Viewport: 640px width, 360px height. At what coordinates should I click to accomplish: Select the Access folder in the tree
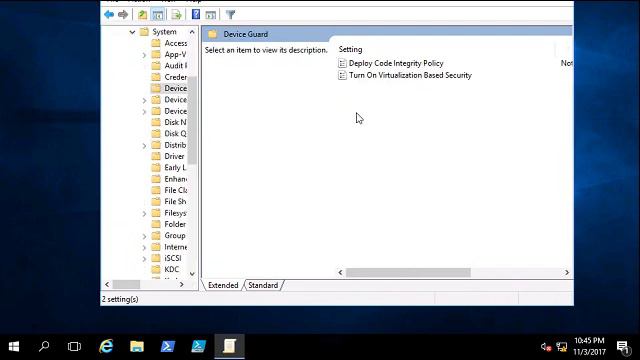tap(176, 43)
